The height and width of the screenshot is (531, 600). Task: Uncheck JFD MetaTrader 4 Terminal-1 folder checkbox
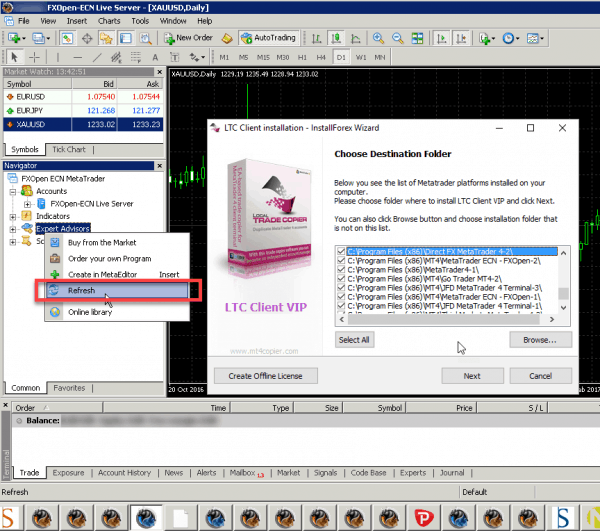coord(341,306)
